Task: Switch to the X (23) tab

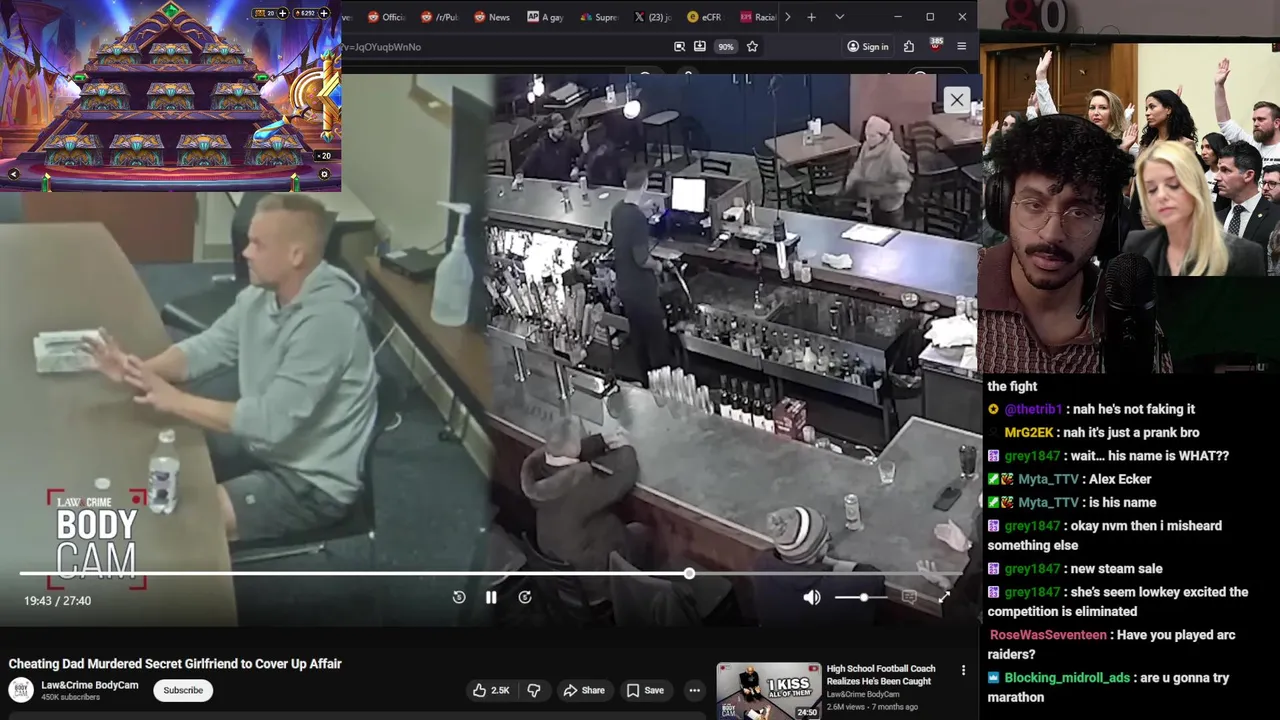Action: [652, 17]
